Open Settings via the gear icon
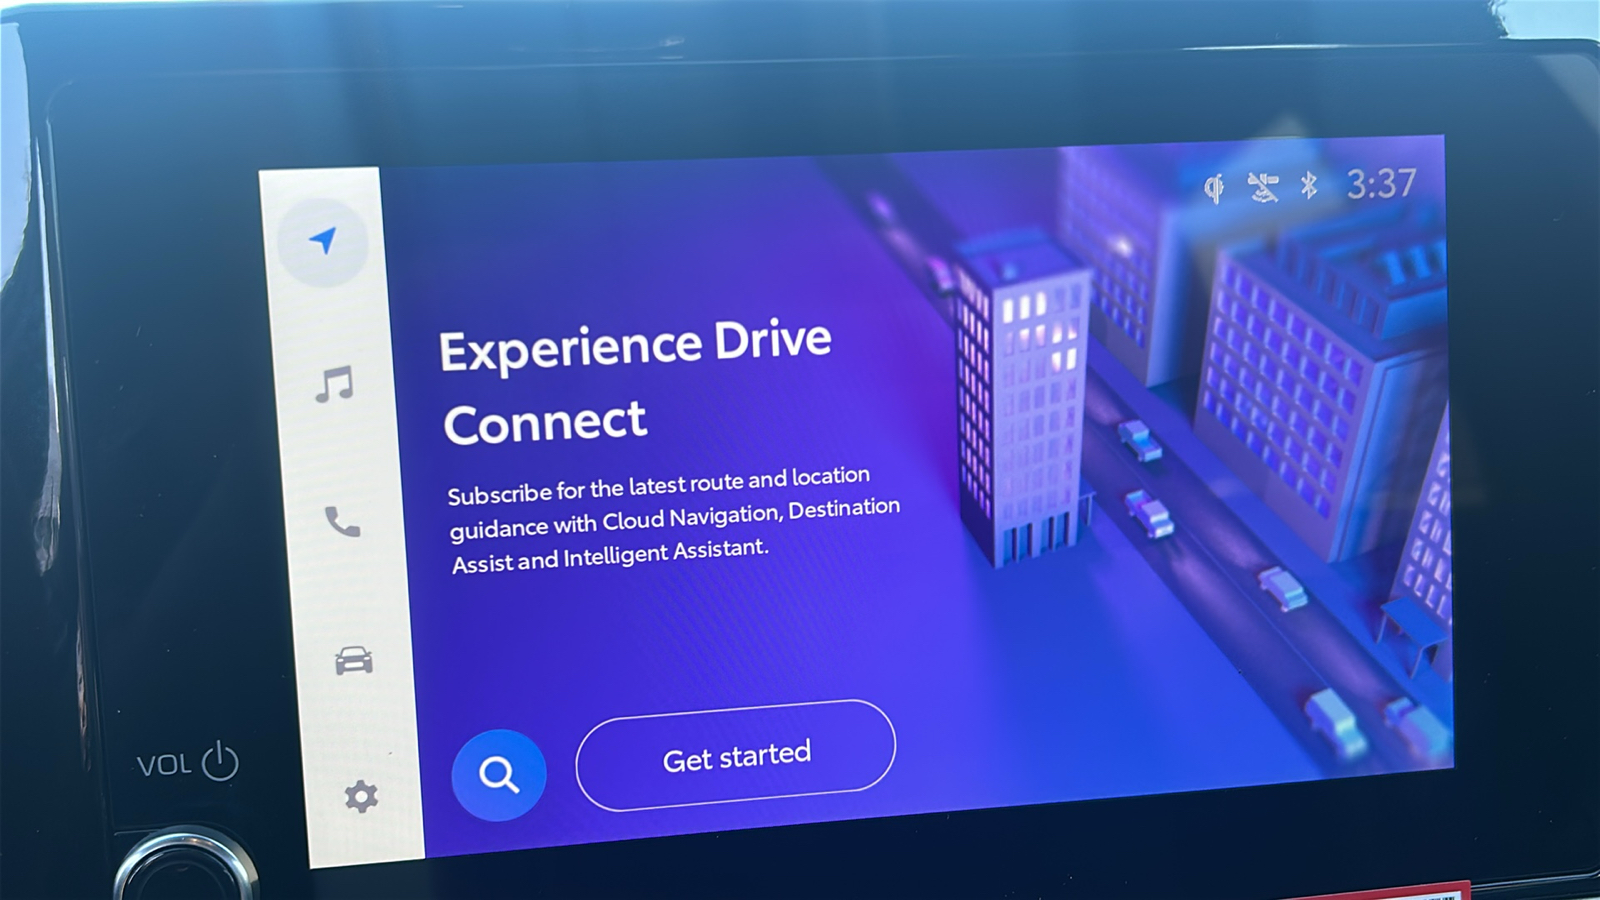Screen dimensions: 1600x900 point(361,796)
